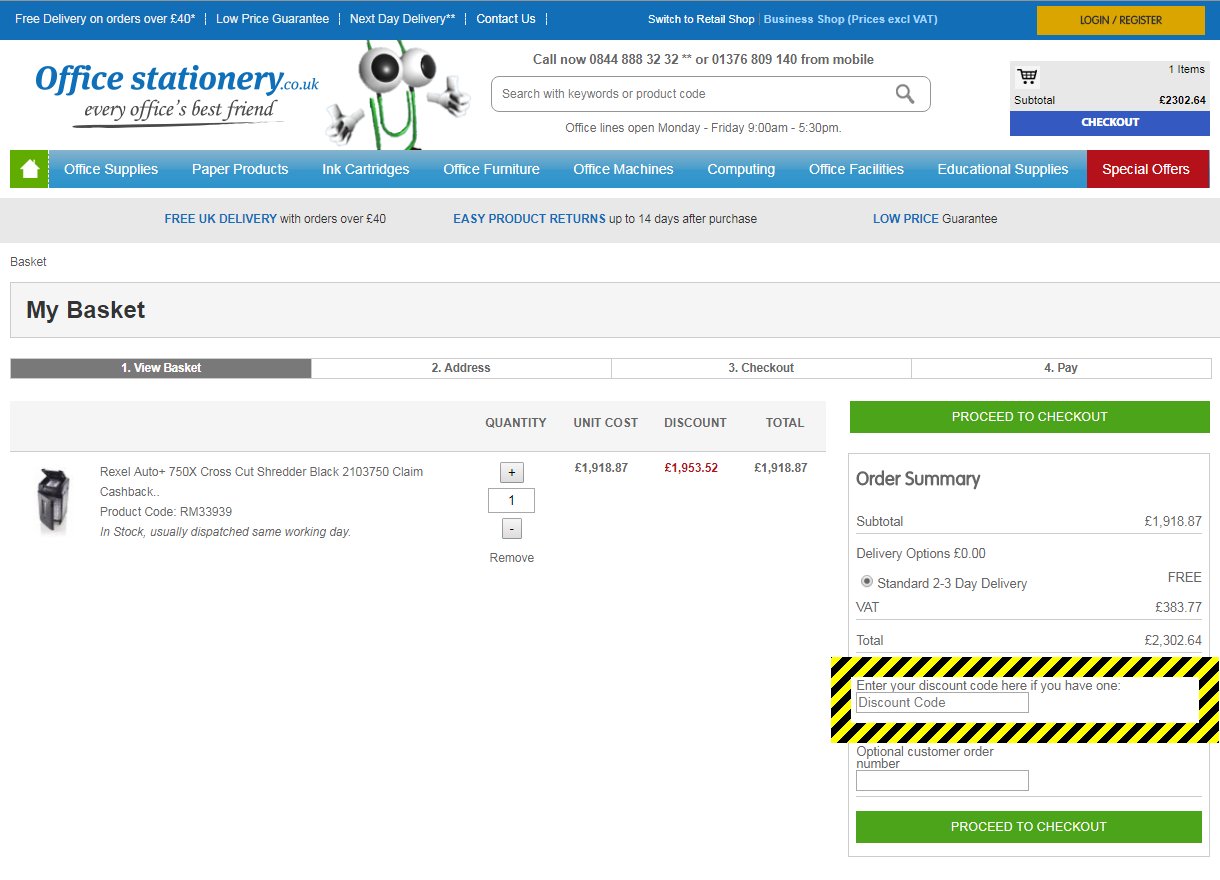Screen dimensions: 1220x880
Task: Open Ink Cartridges menu
Action: click(366, 169)
